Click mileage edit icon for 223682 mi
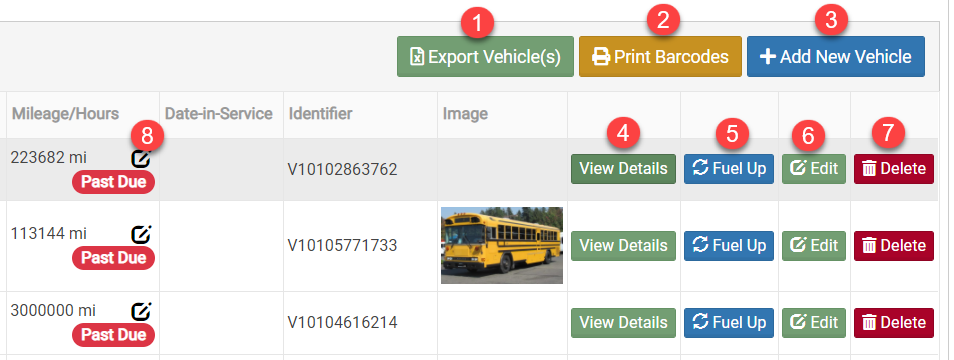 pos(141,159)
